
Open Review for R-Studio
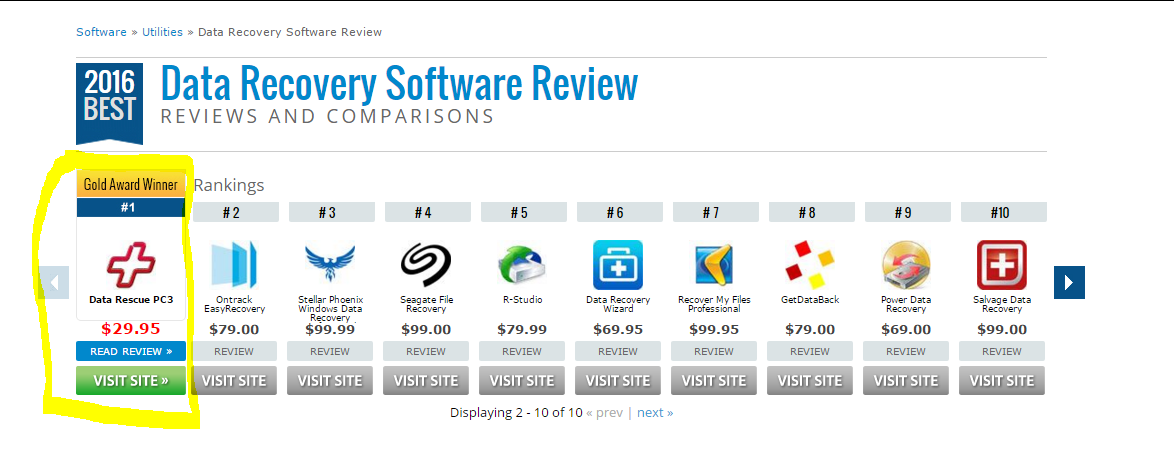pyautogui.click(x=522, y=351)
